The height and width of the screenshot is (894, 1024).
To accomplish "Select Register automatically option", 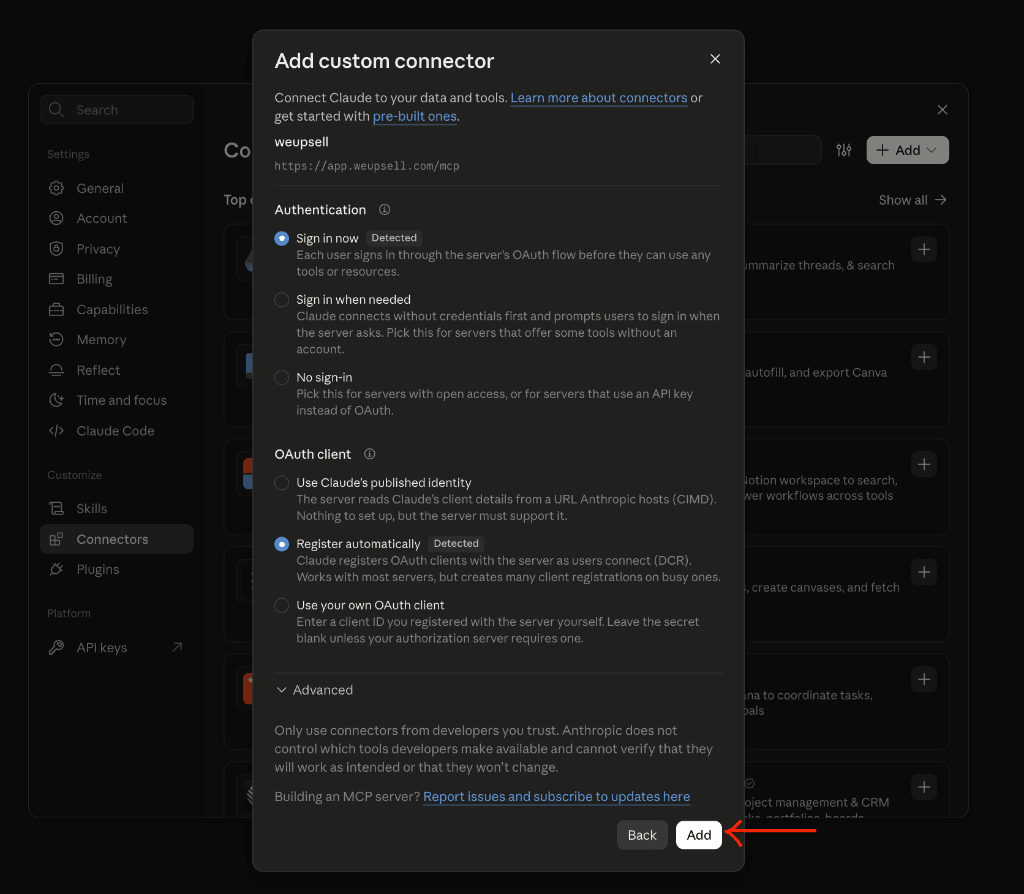I will click(x=281, y=544).
